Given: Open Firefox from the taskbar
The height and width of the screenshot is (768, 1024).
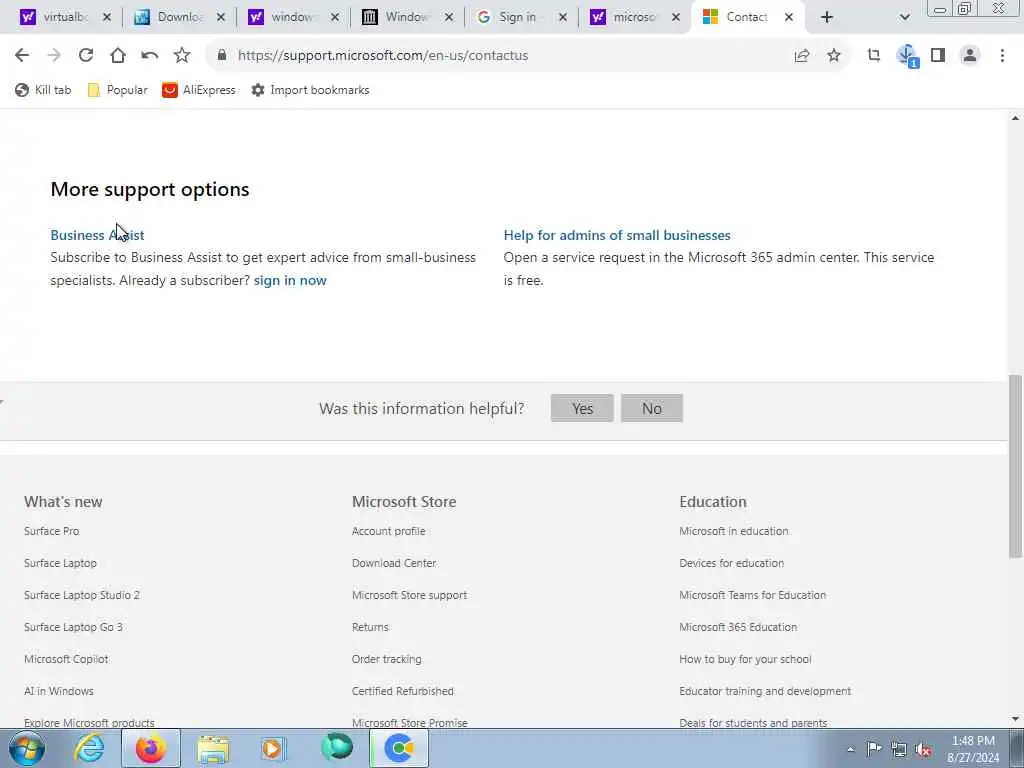Looking at the screenshot, I should (151, 748).
